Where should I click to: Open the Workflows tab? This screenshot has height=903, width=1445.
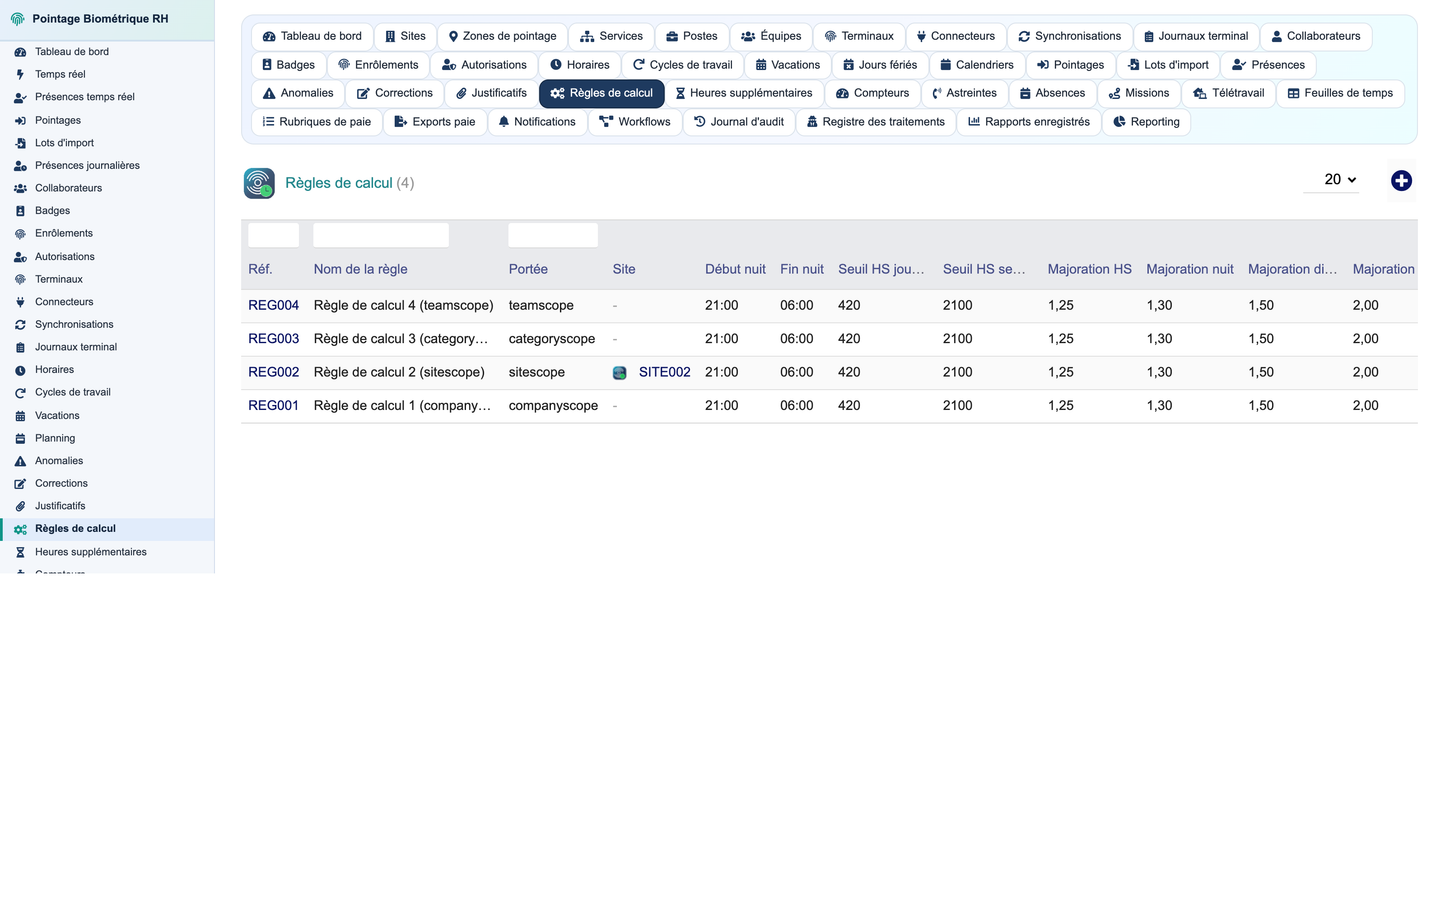coord(635,122)
